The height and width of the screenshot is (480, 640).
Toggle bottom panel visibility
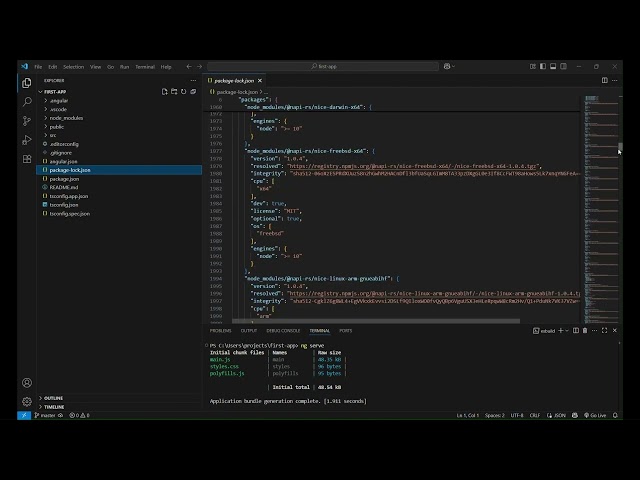(553, 67)
